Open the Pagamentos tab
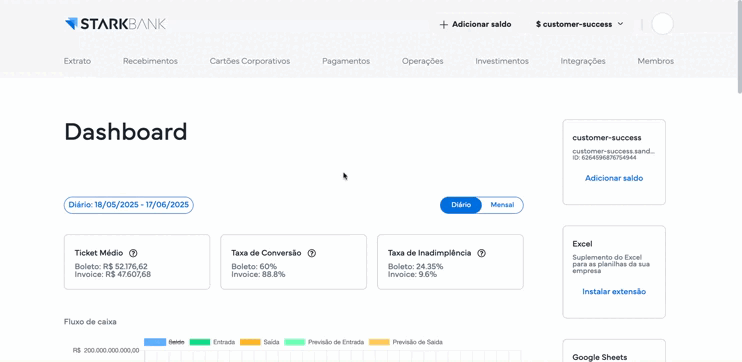The height and width of the screenshot is (362, 742). pyautogui.click(x=346, y=61)
